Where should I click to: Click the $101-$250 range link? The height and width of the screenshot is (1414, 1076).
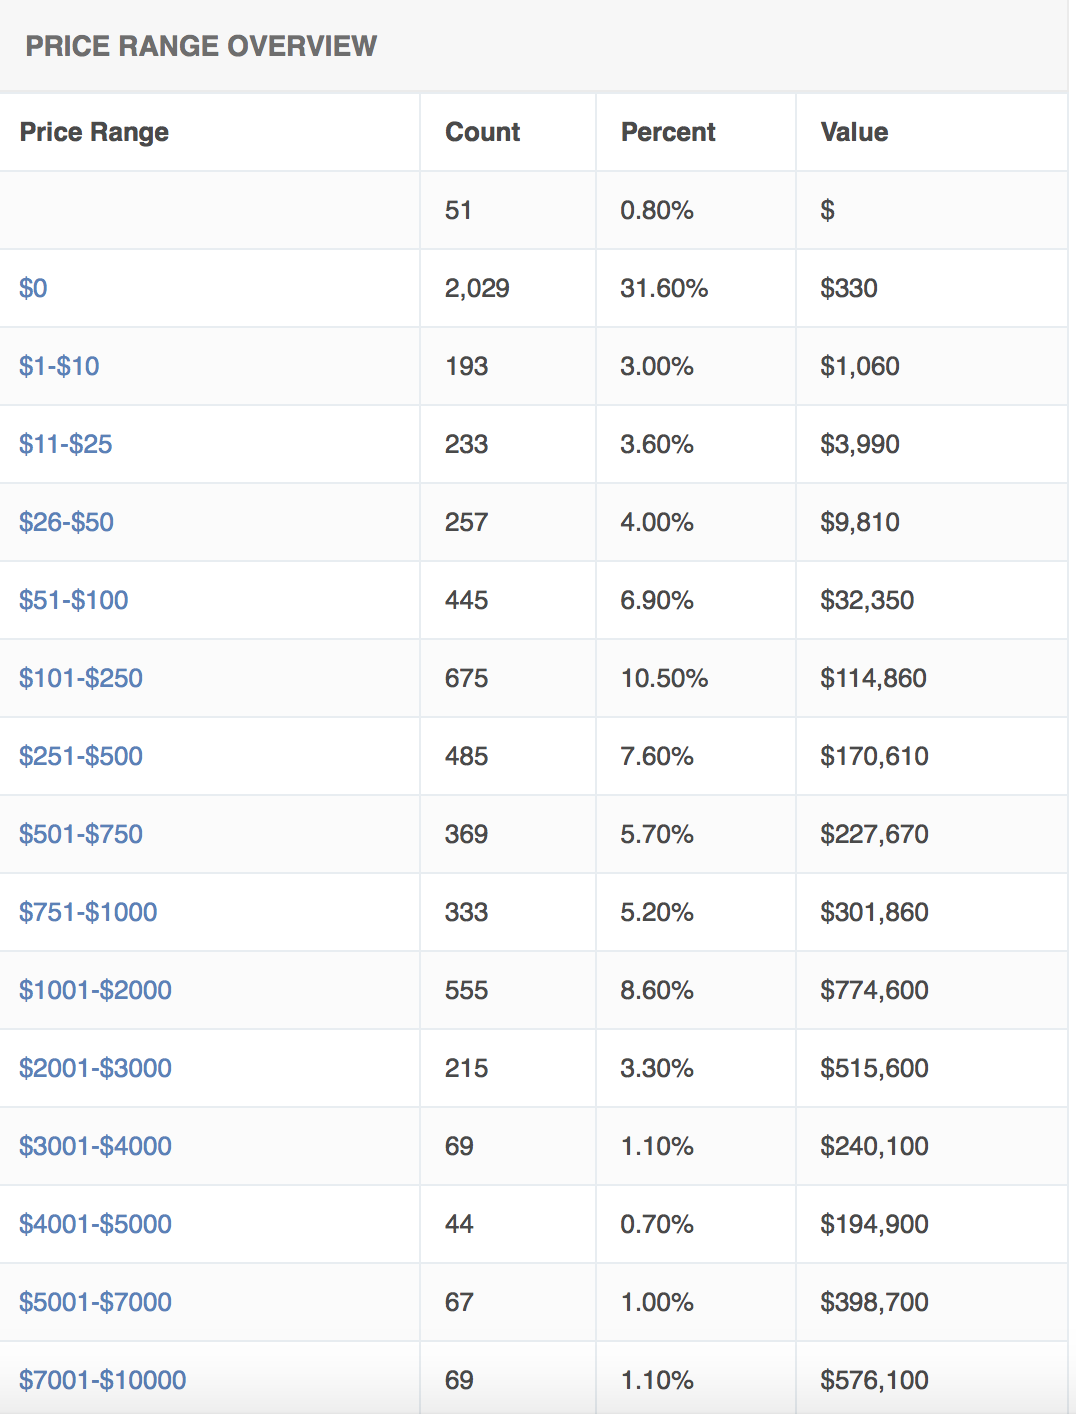tap(80, 678)
